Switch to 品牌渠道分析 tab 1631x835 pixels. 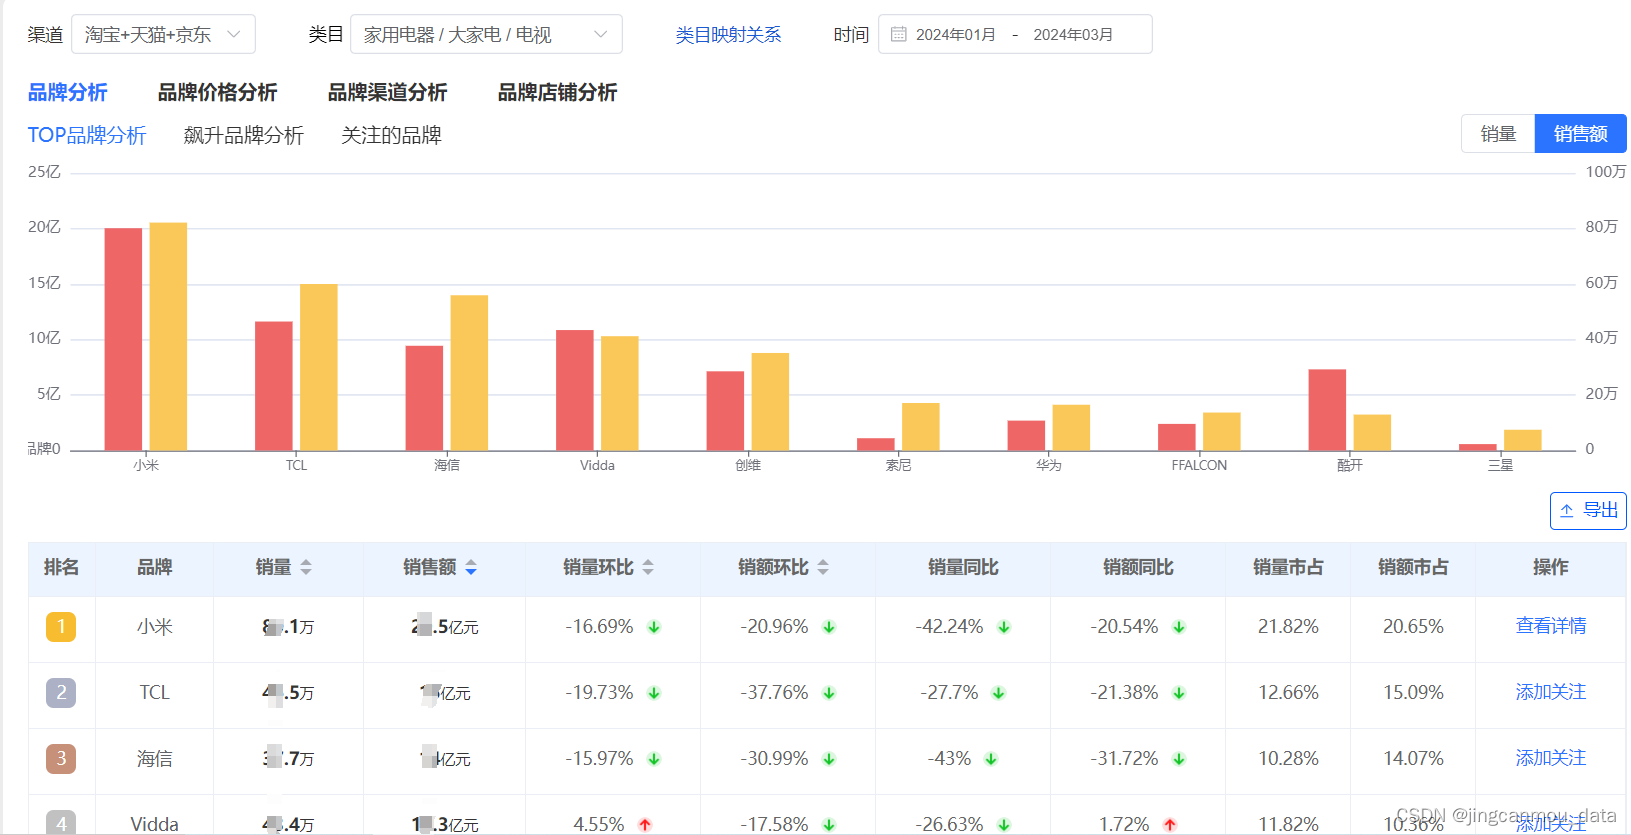click(x=387, y=92)
